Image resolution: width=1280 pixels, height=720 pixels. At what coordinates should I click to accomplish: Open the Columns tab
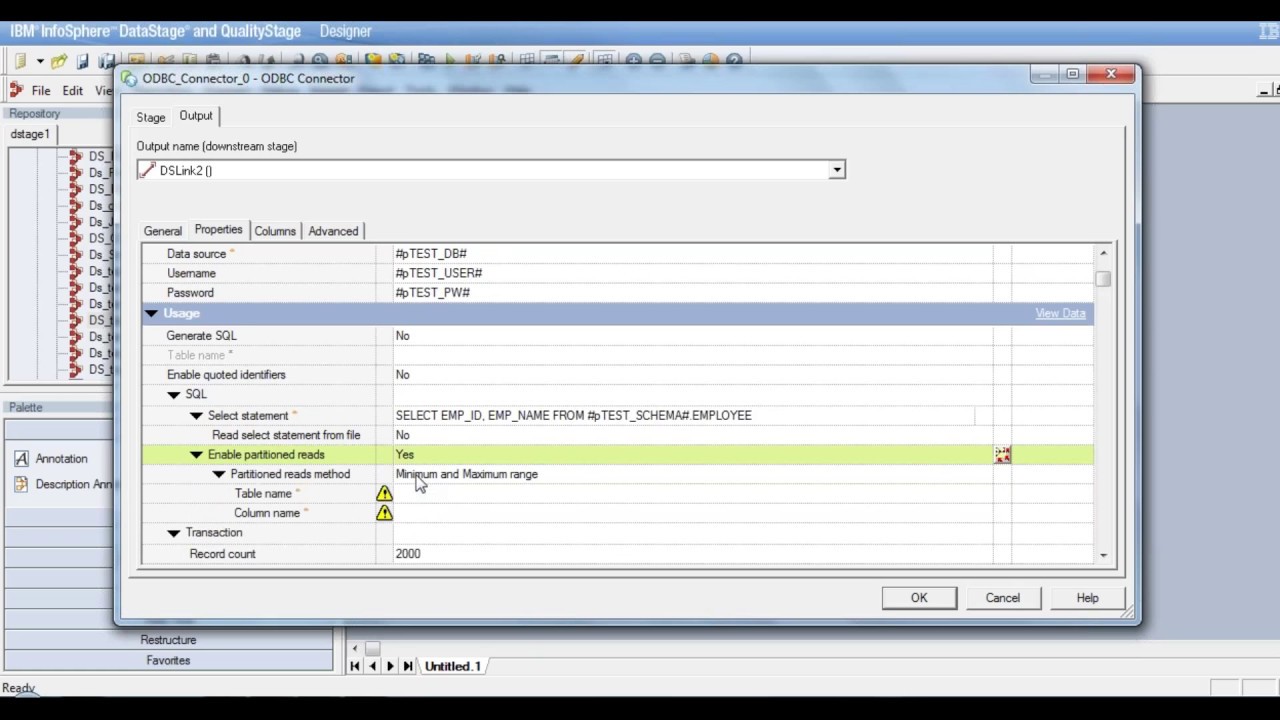275,231
